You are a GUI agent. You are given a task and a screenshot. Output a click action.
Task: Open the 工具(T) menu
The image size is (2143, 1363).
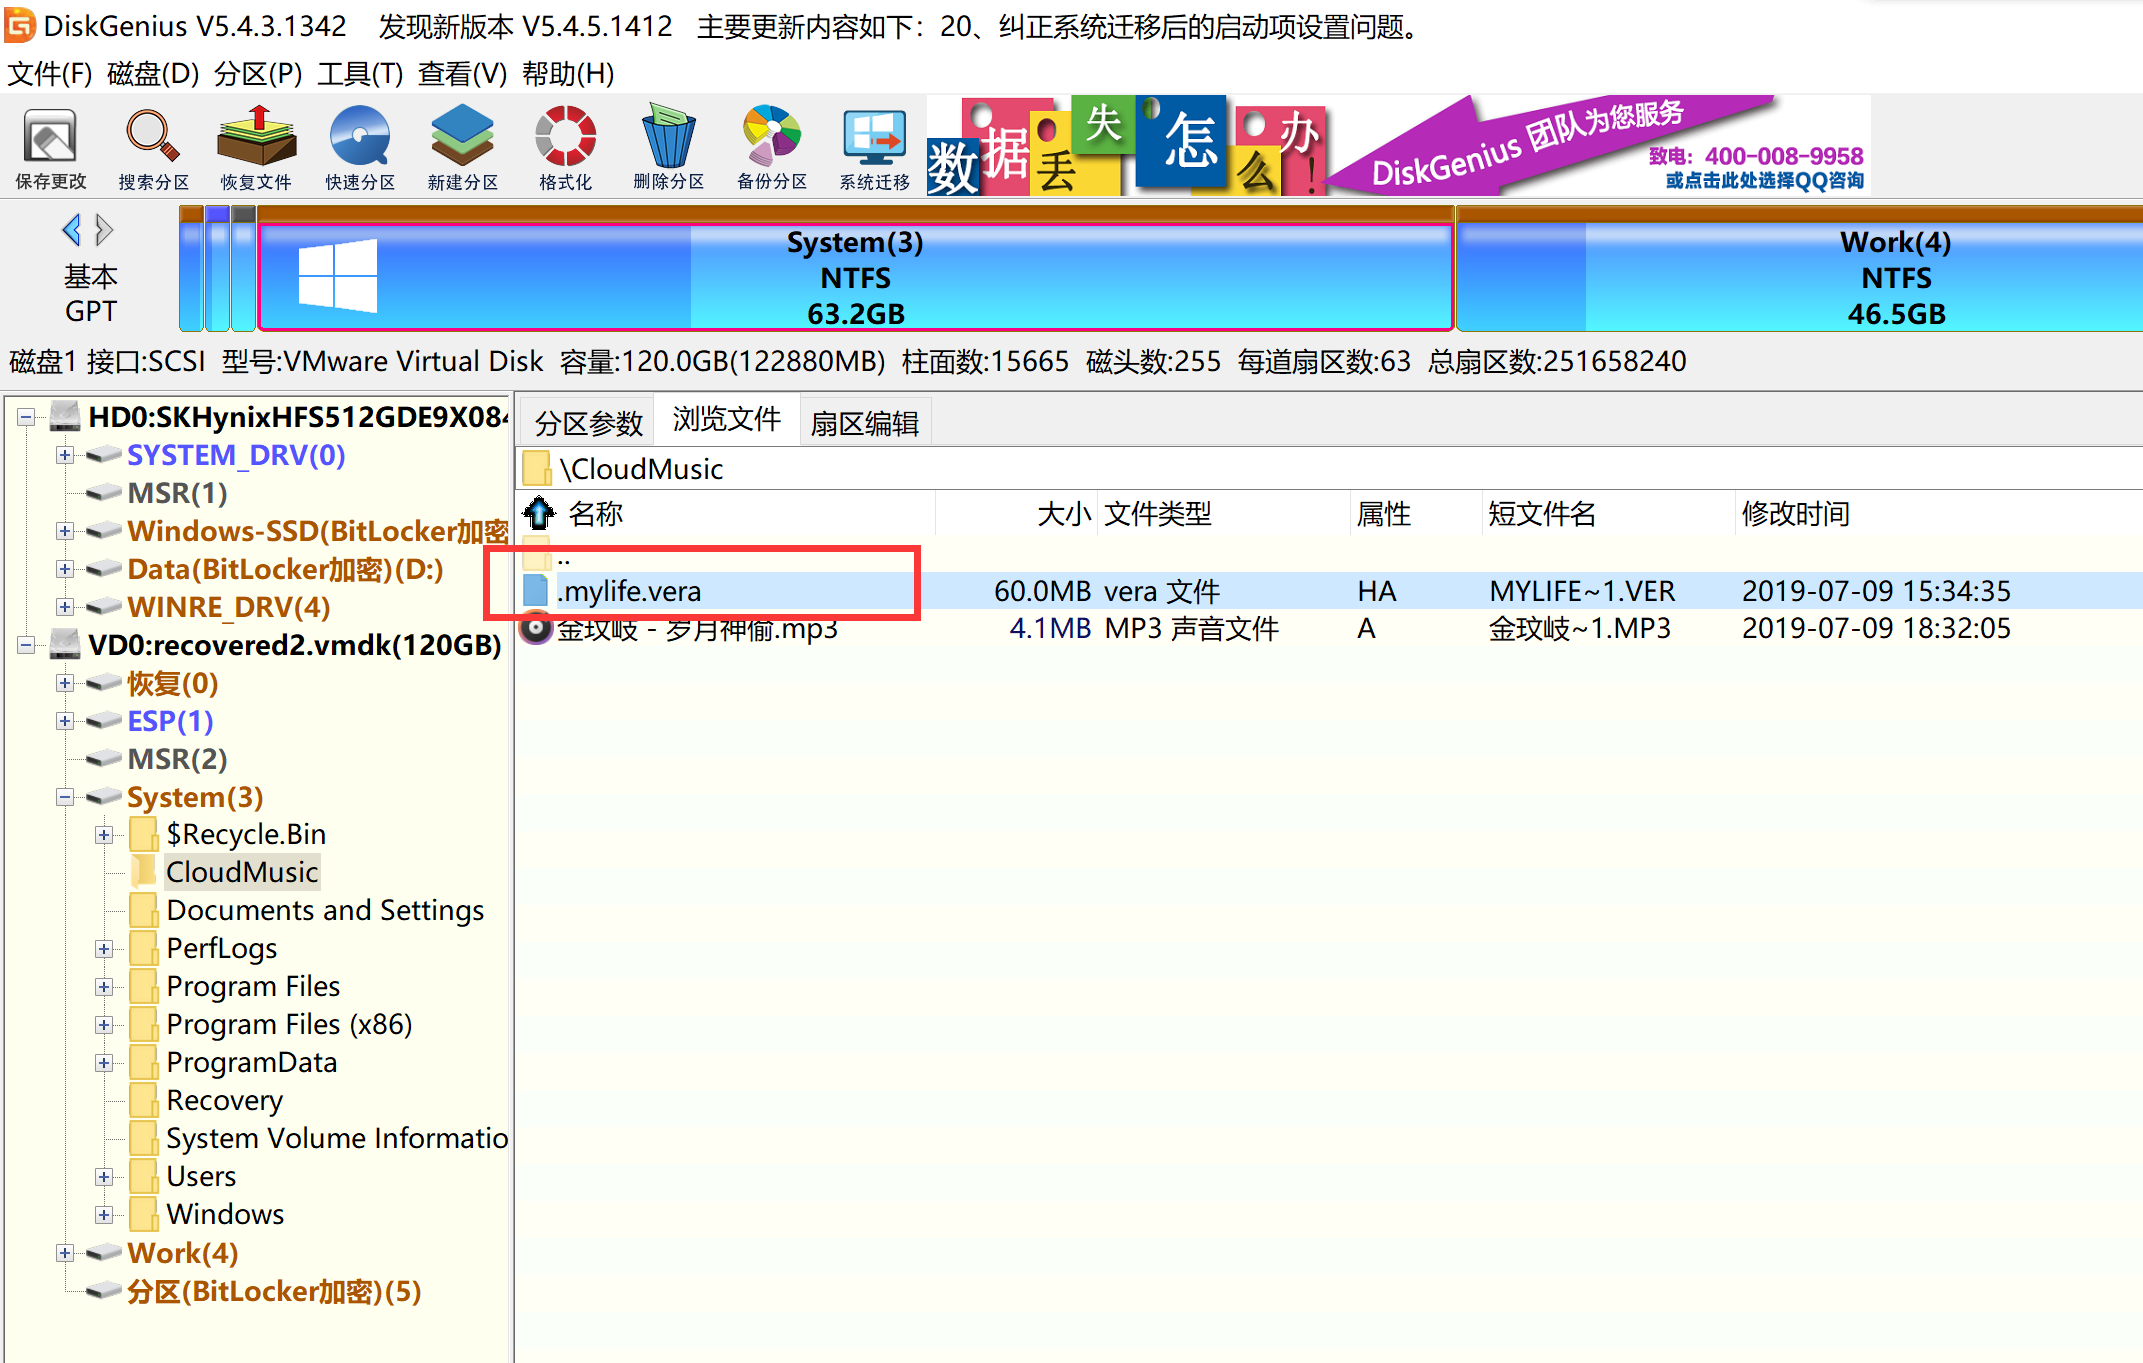pos(359,74)
